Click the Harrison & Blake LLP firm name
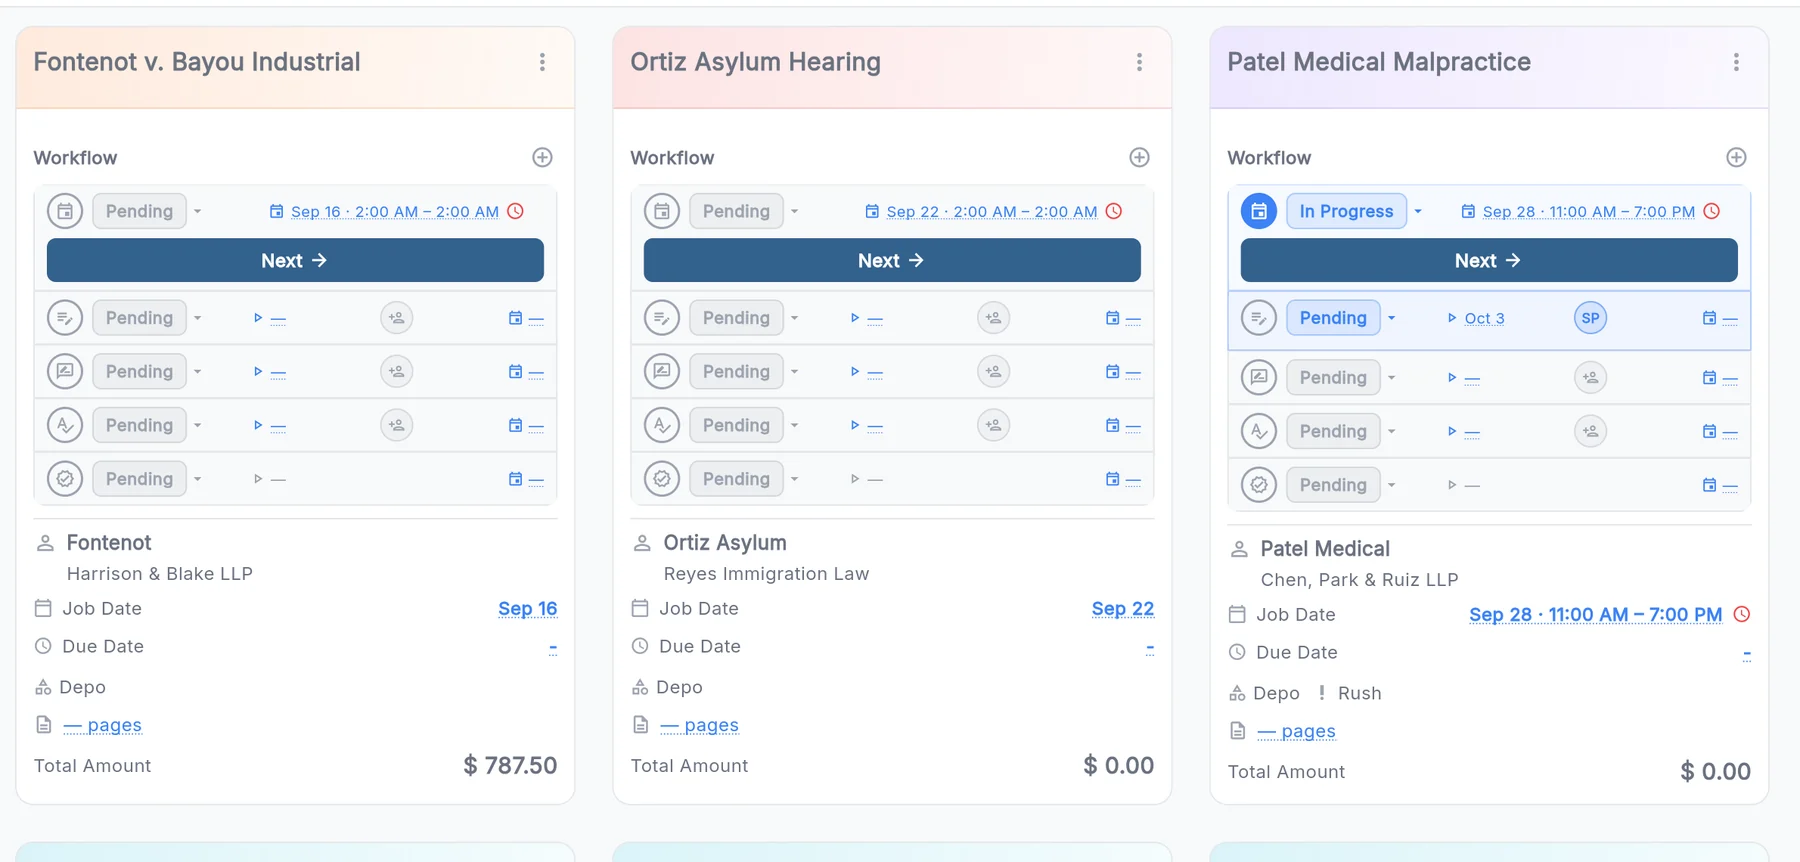Image resolution: width=1800 pixels, height=862 pixels. 160,574
